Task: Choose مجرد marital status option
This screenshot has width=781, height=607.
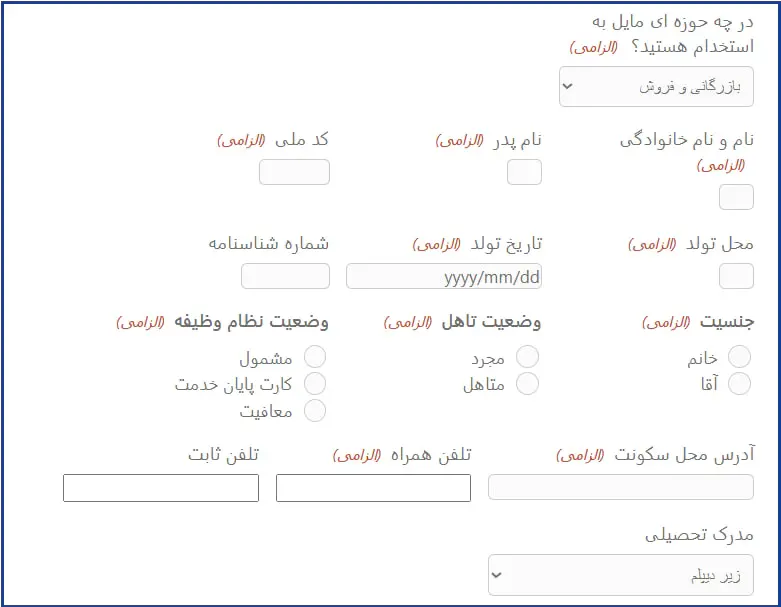Action: click(x=527, y=357)
